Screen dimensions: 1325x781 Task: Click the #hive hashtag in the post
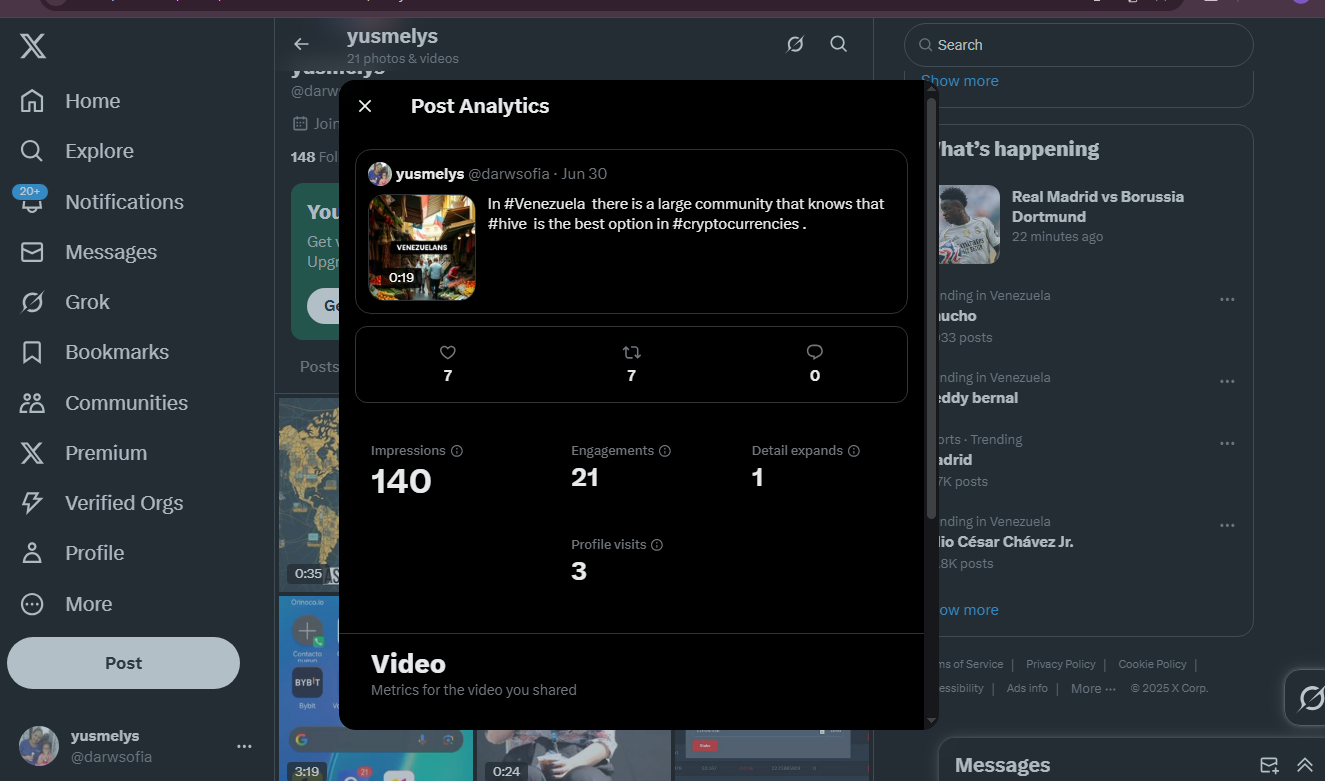tap(508, 224)
